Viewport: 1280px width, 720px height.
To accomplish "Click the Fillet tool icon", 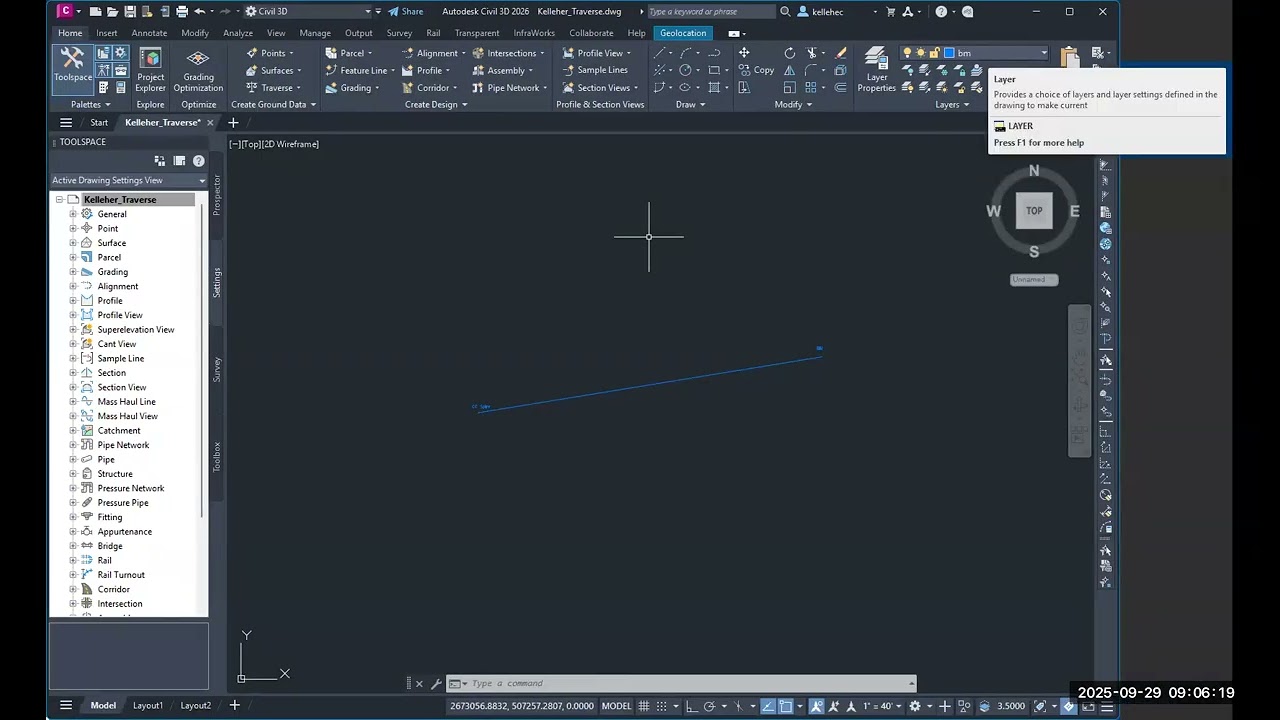I will tap(811, 70).
